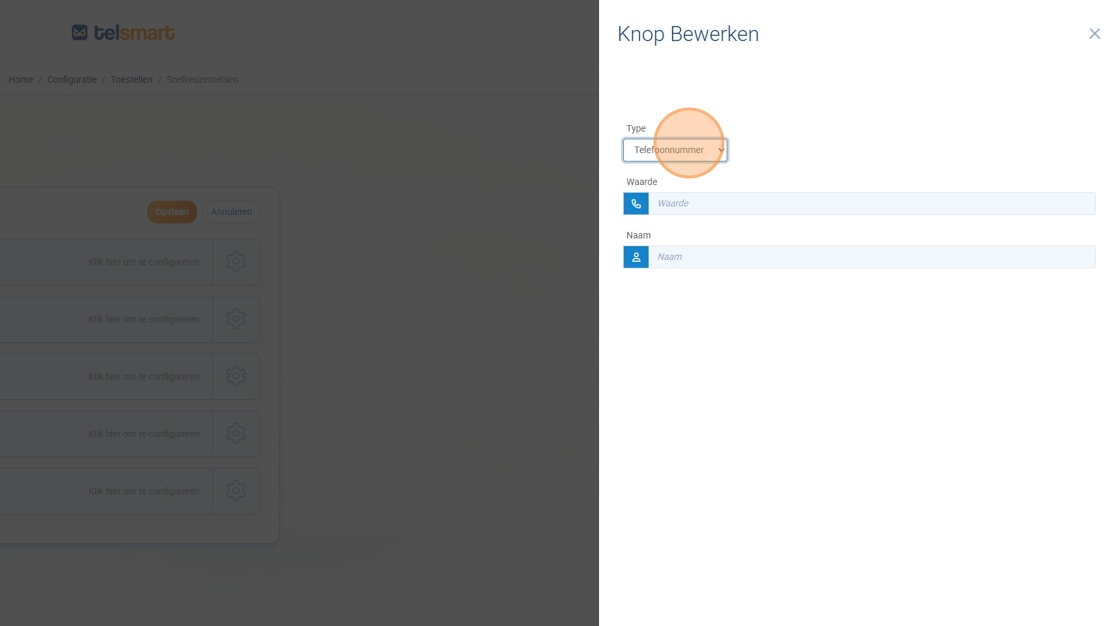
Task: Open gear settings of second button row
Action: pyautogui.click(x=236, y=319)
